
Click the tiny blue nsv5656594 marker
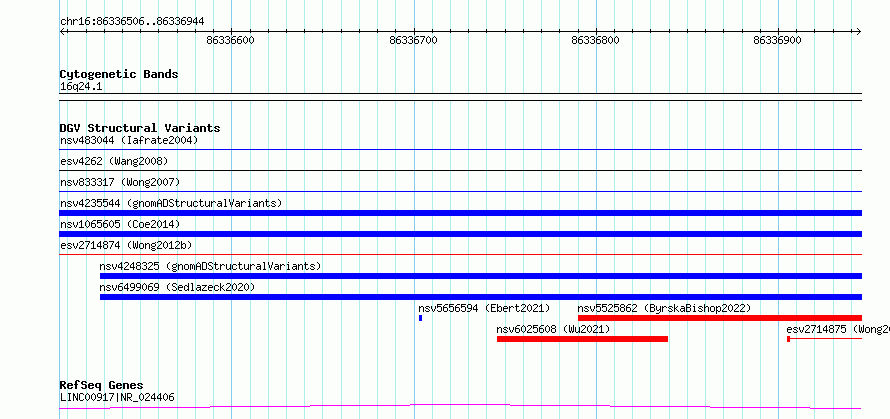(x=421, y=318)
